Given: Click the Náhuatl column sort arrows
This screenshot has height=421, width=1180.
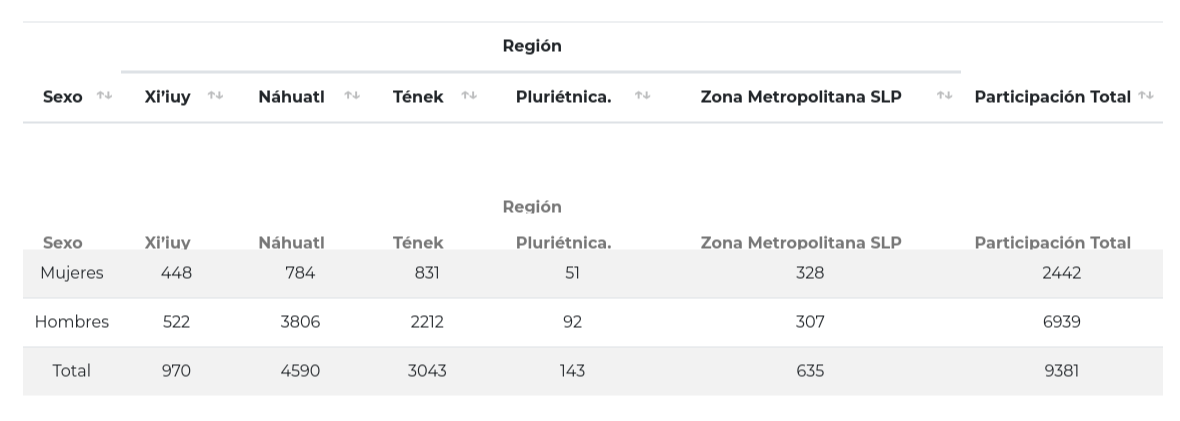Looking at the screenshot, I should coord(351,96).
